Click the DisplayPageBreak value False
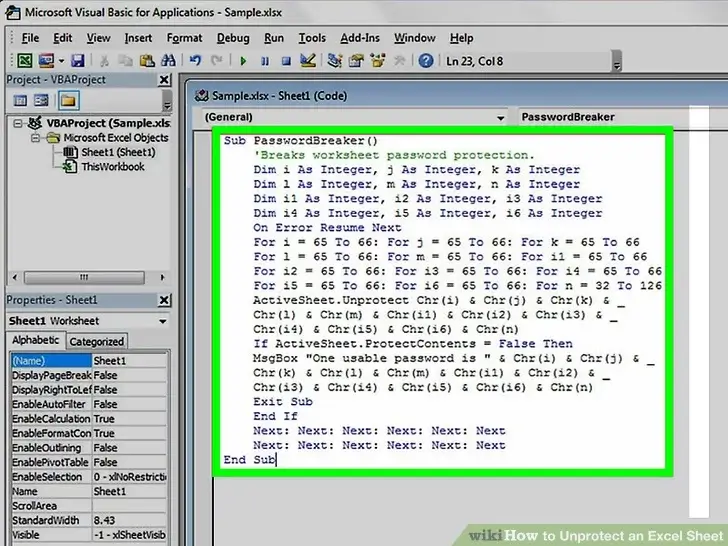Screen dimensions: 728x546 129,375
